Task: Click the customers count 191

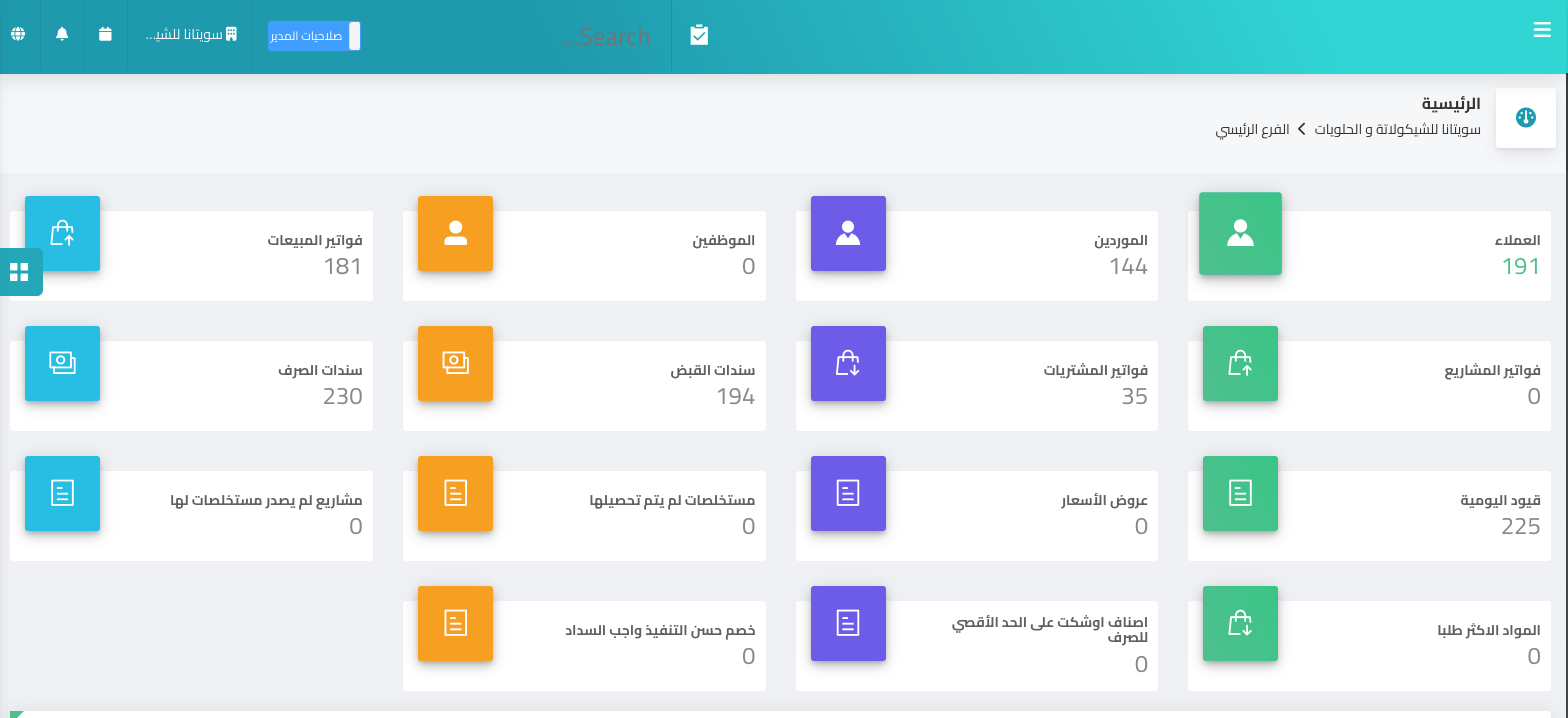Action: [1521, 266]
